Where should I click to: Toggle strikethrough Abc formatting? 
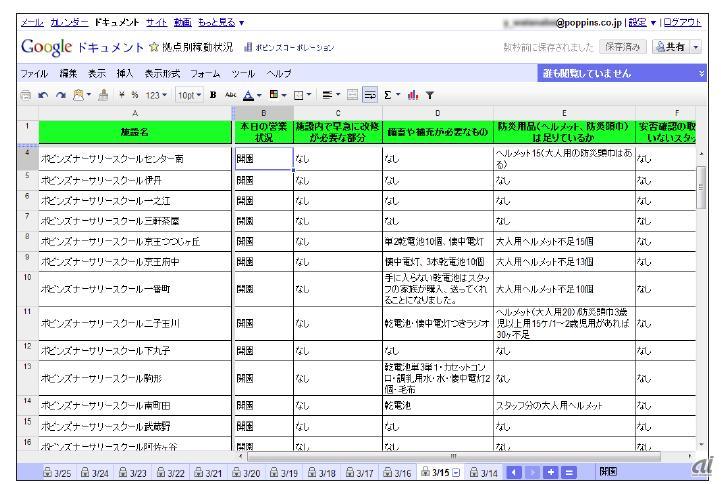click(x=231, y=96)
